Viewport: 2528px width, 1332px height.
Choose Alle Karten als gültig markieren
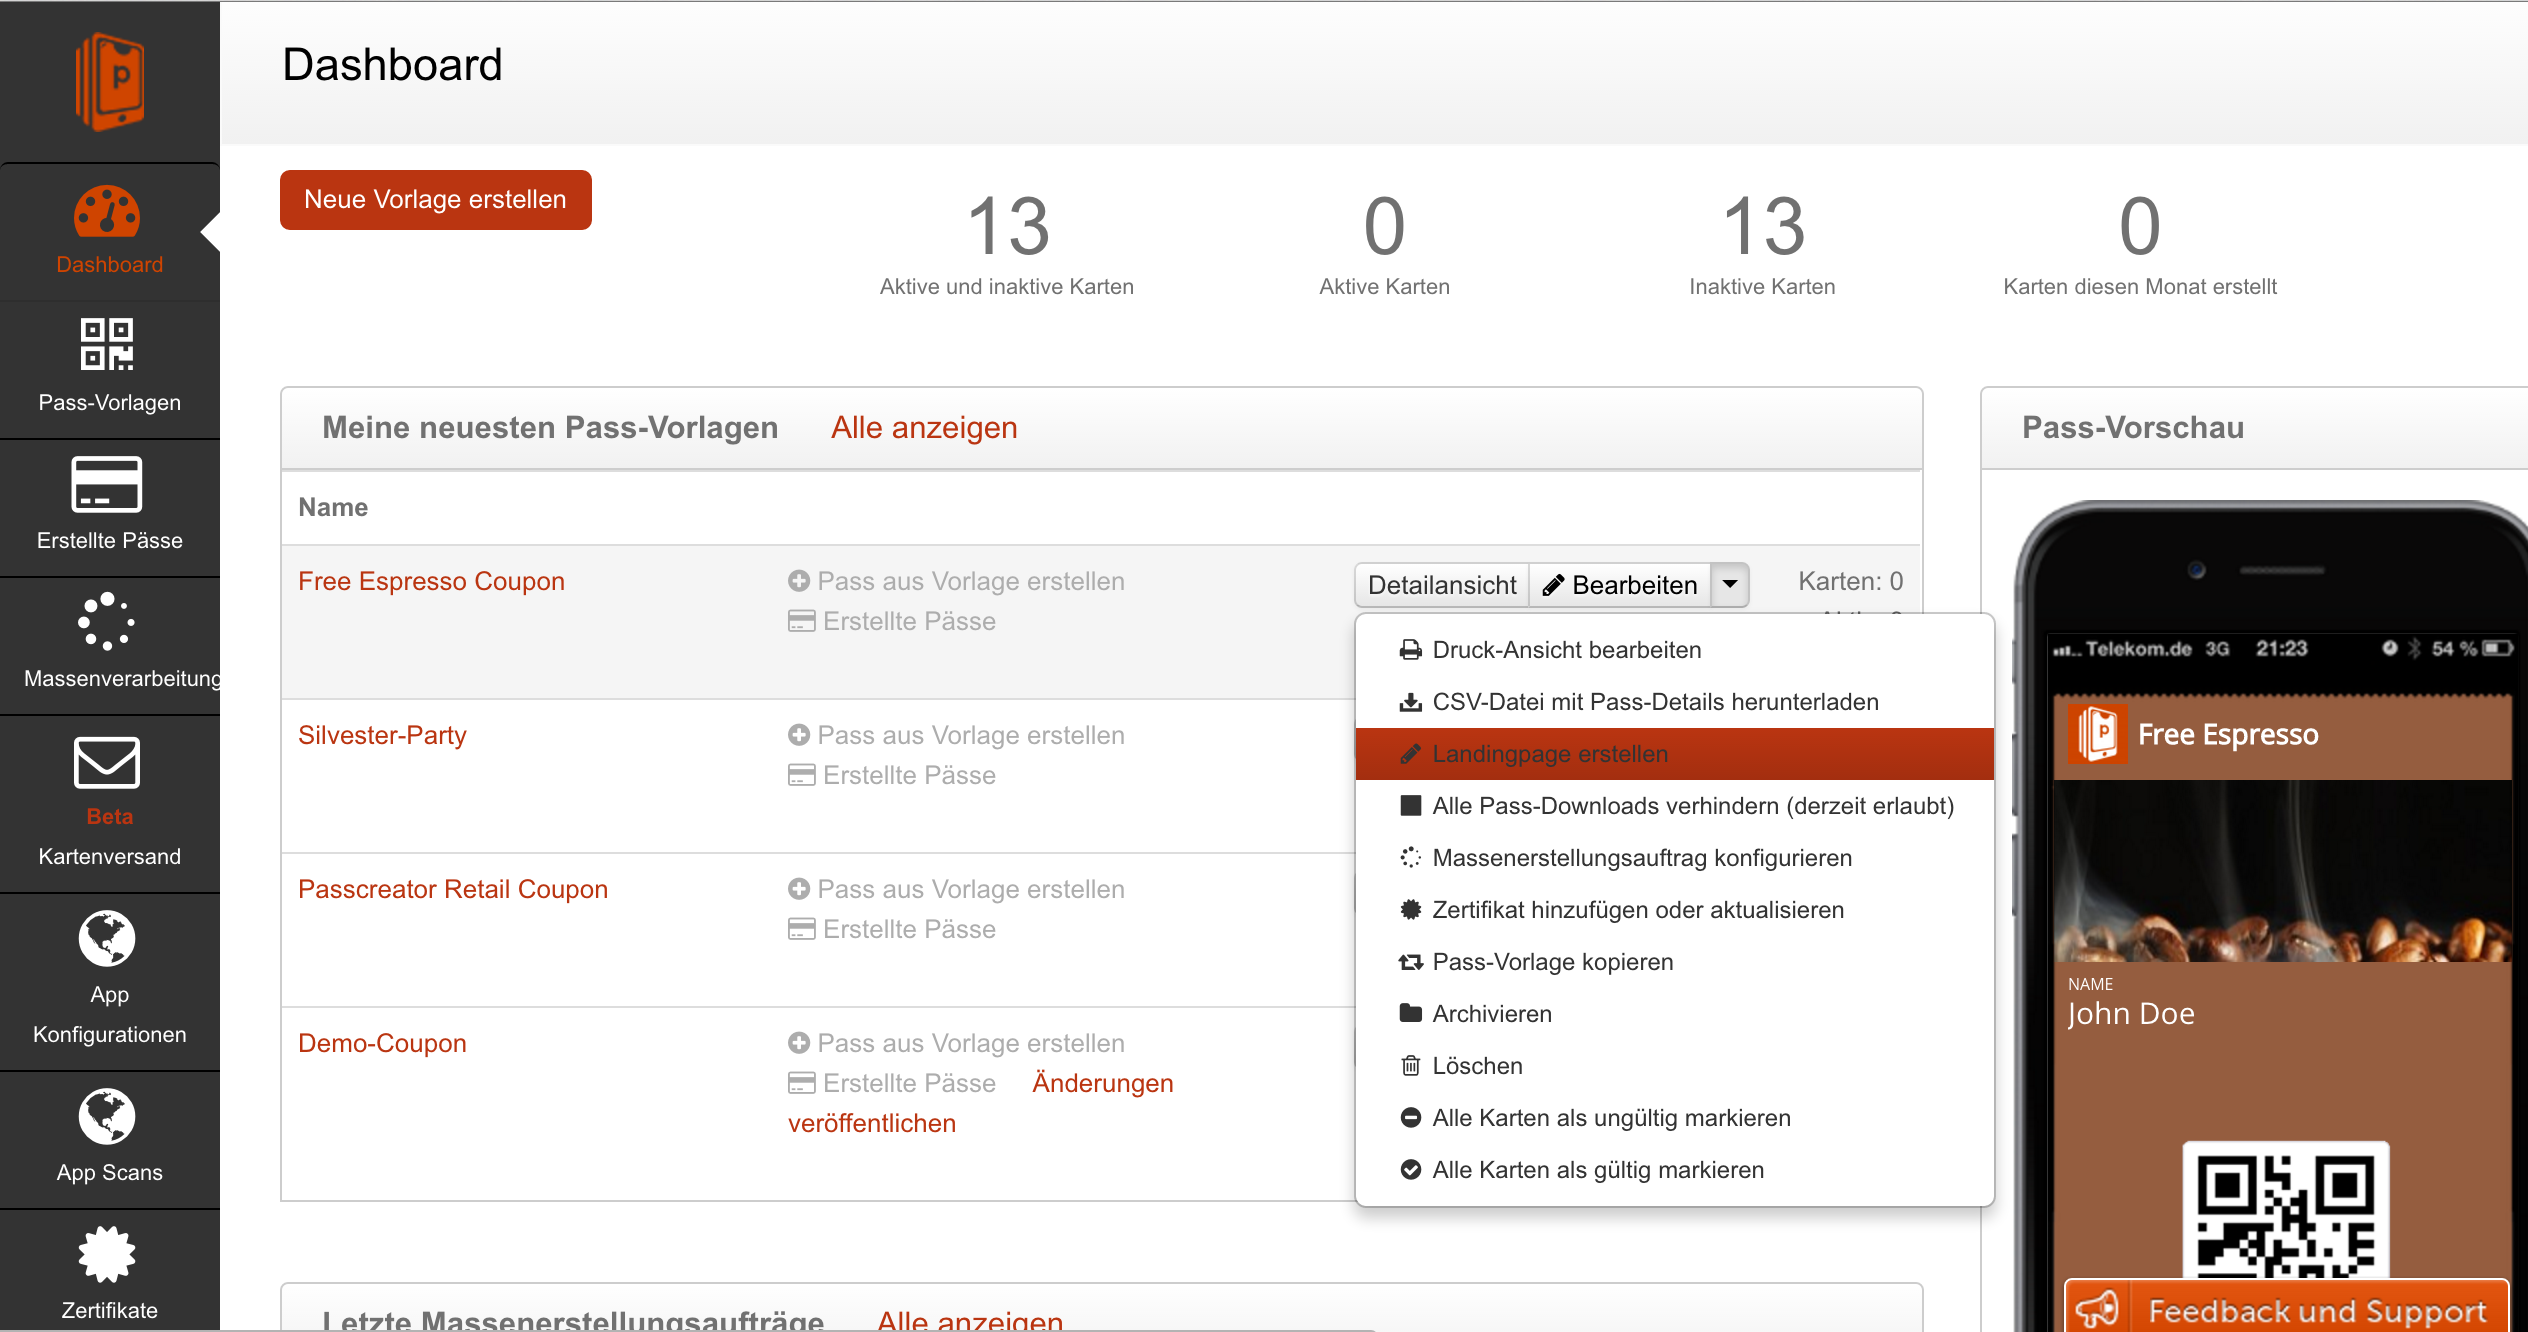tap(1675, 1170)
